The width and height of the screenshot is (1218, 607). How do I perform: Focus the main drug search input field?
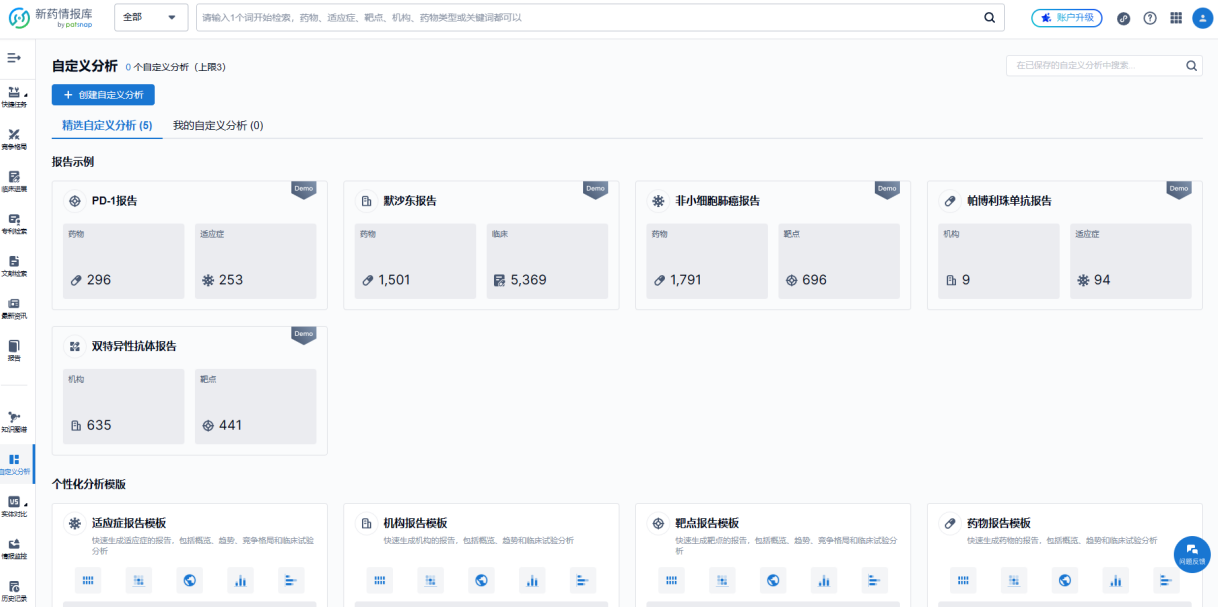pyautogui.click(x=590, y=18)
